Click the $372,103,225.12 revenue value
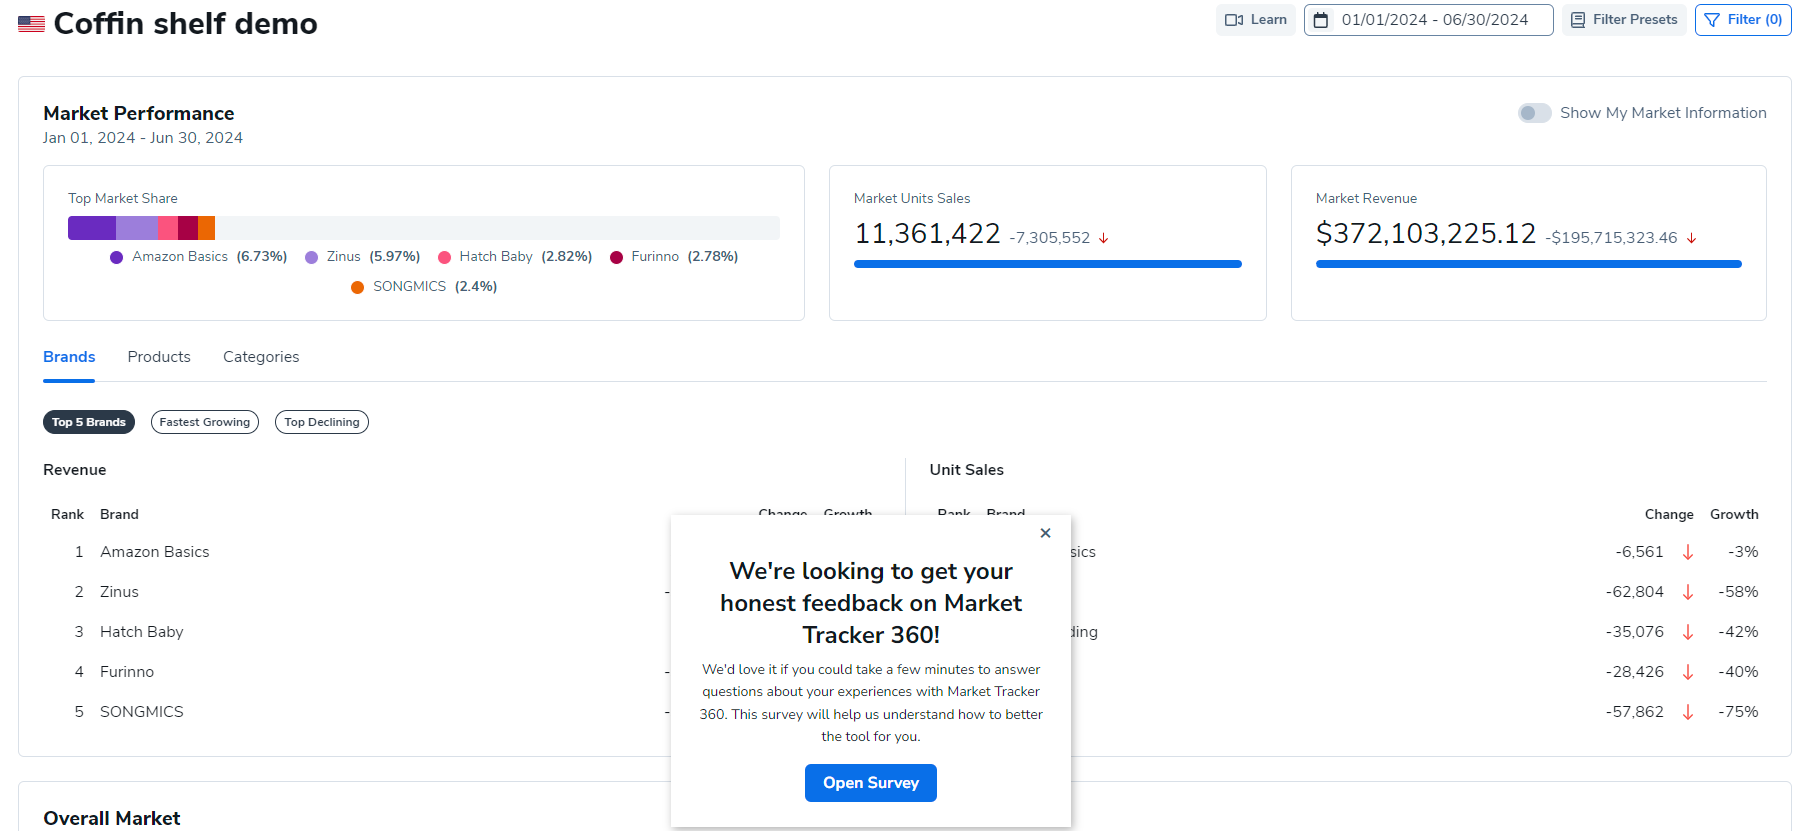 click(x=1426, y=233)
